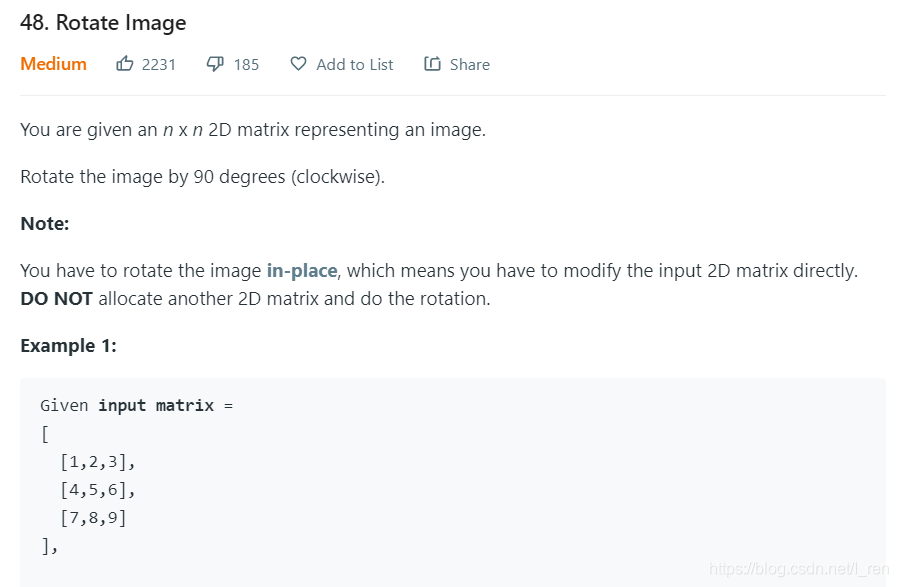The image size is (898, 587).
Task: Click the heart icon beside Add to List
Action: click(298, 63)
